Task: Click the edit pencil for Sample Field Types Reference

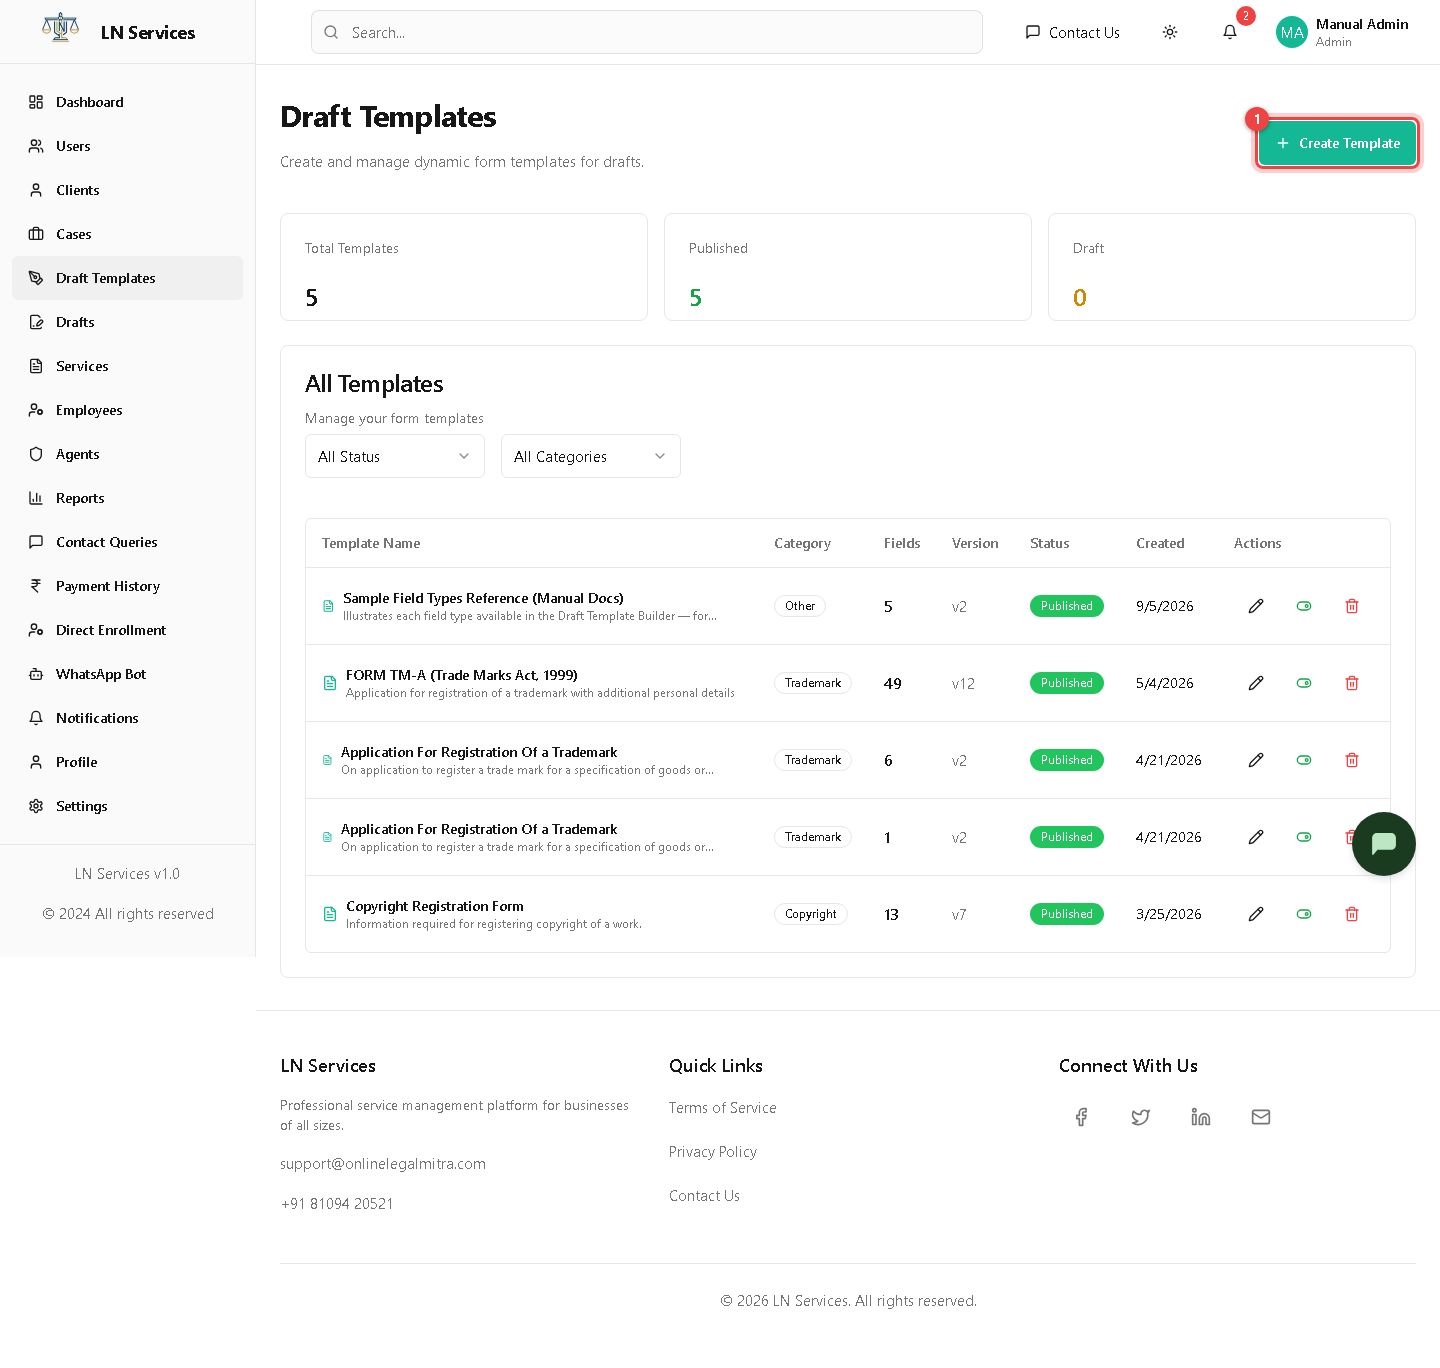Action: pos(1256,606)
